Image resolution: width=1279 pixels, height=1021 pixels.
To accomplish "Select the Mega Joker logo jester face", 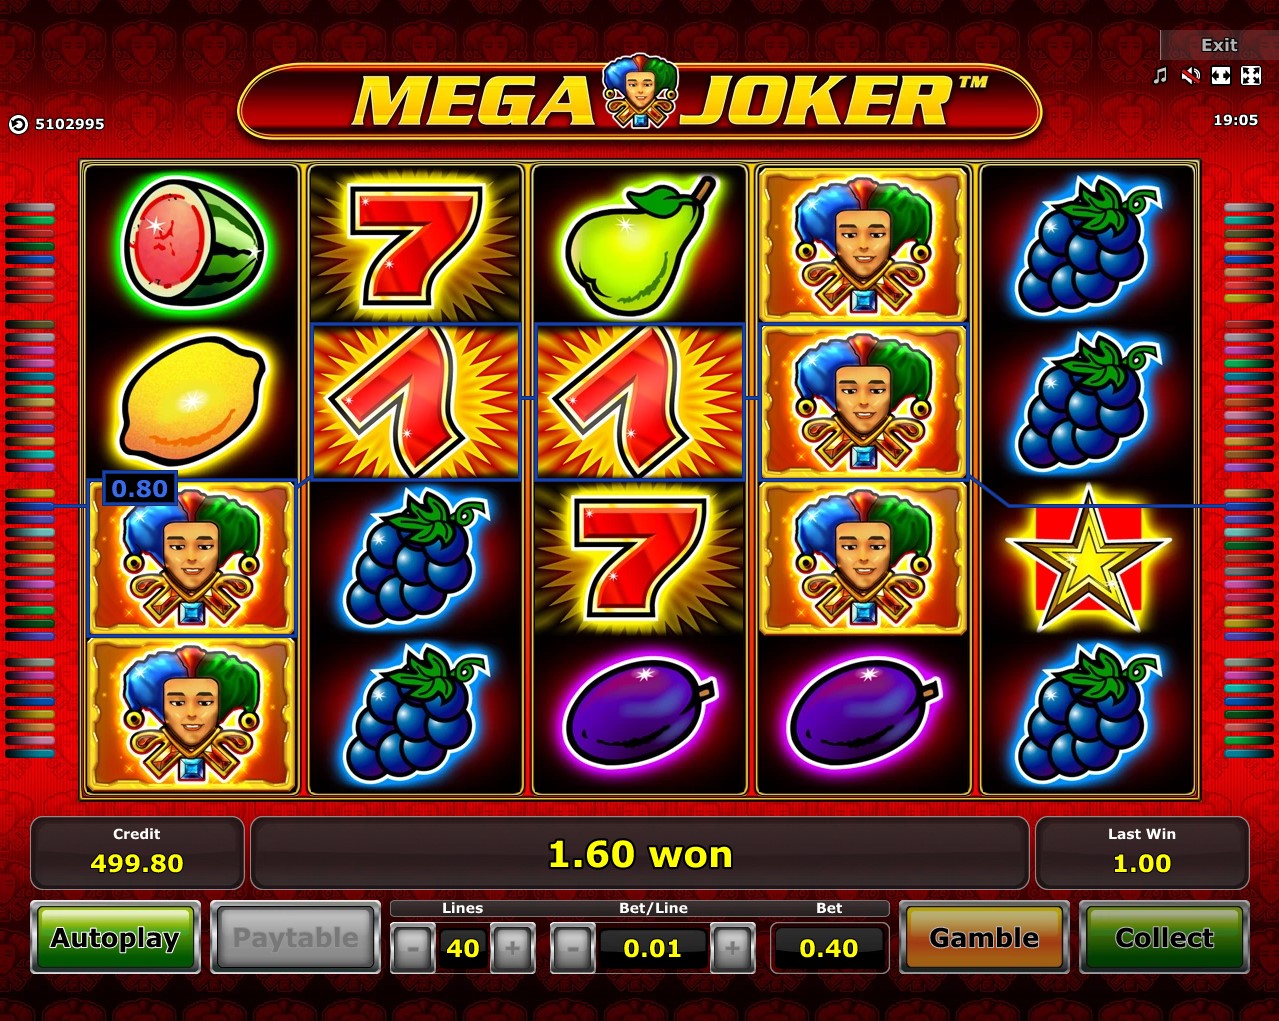I will pyautogui.click(x=640, y=92).
